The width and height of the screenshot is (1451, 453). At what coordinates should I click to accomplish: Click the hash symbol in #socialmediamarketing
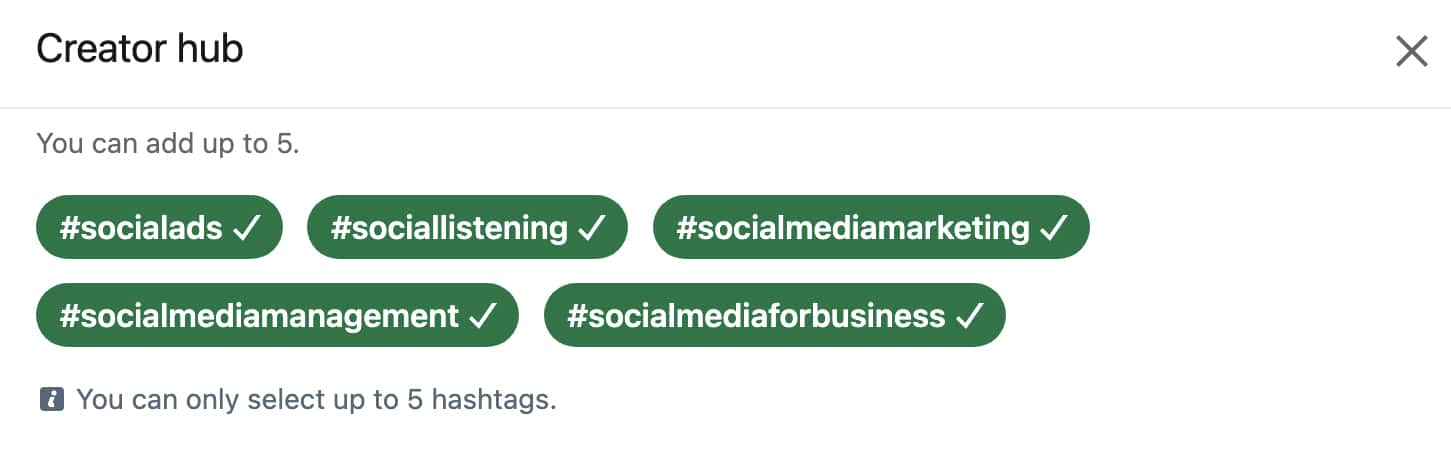[686, 229]
